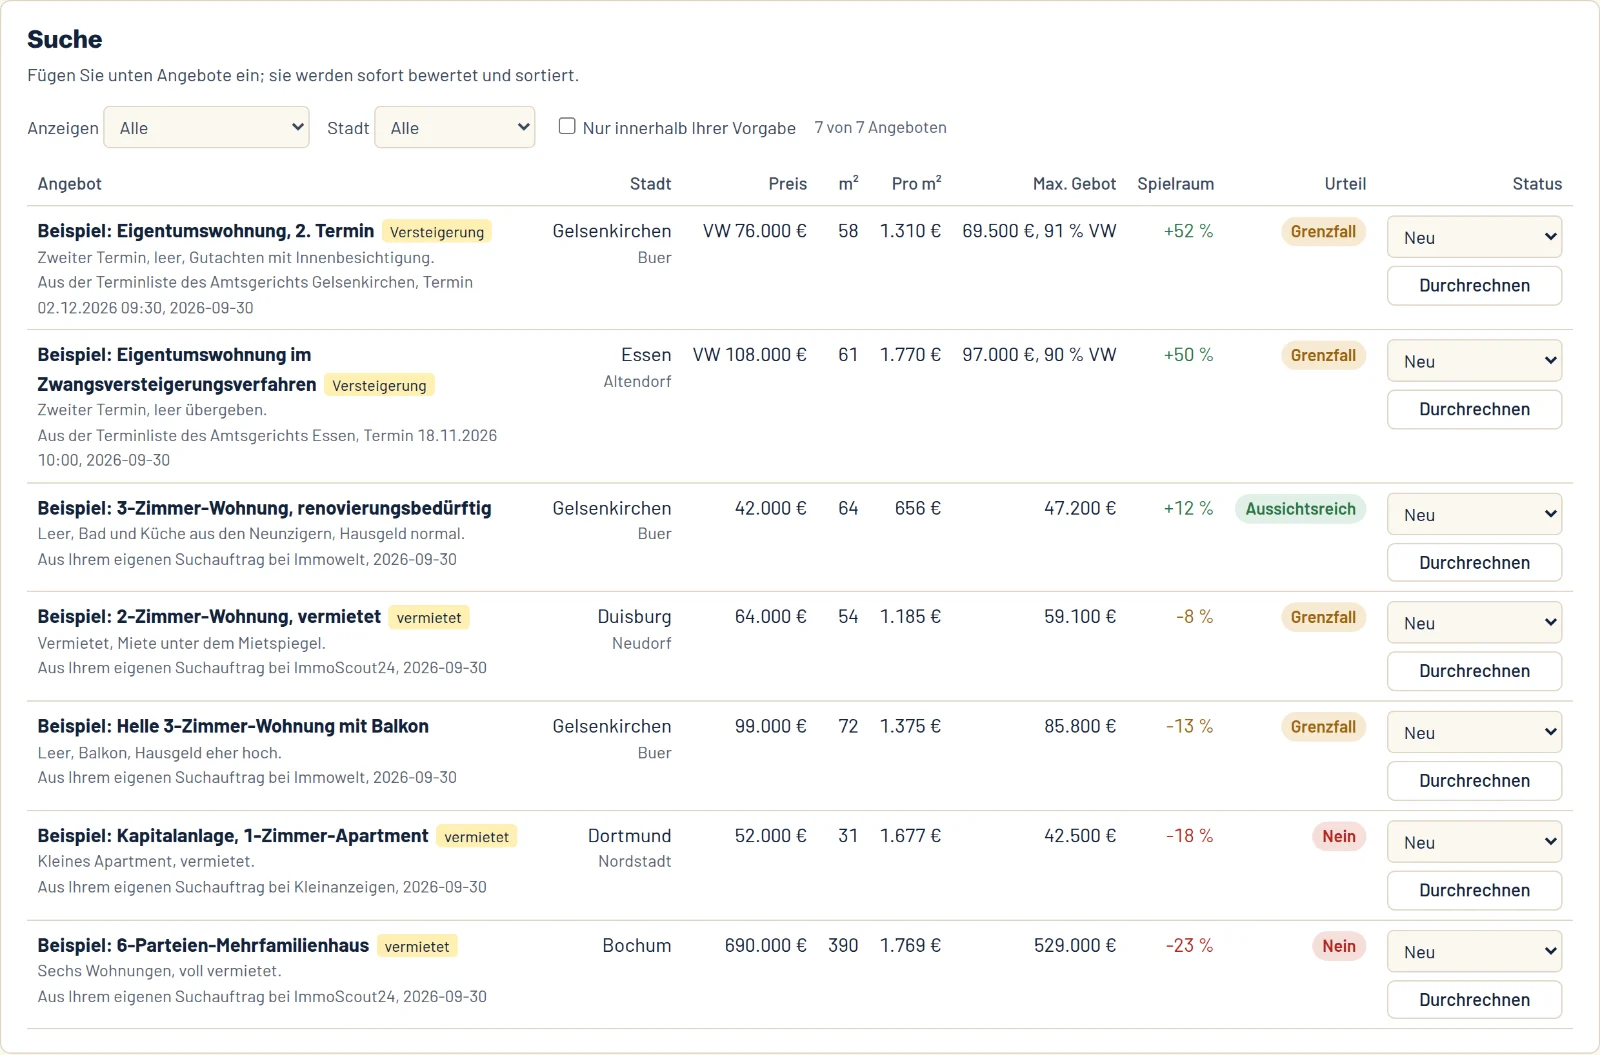The width and height of the screenshot is (1600, 1055).
Task: Open status dropdown for Eigentumswohnung, 2. Termin
Action: pos(1475,238)
